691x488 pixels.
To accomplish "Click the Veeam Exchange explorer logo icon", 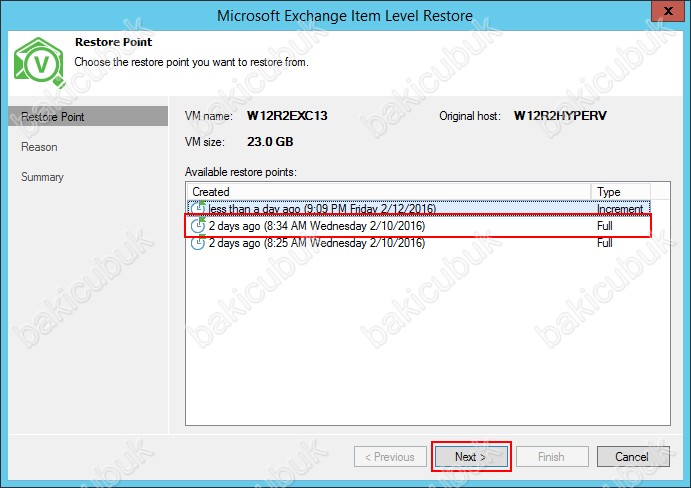I will point(39,63).
